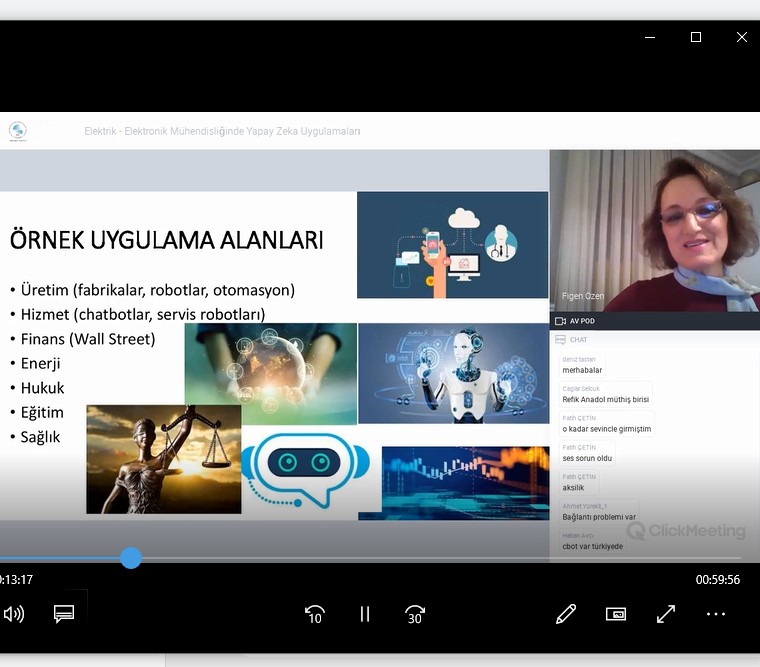Click the Hukuk bullet
The width and height of the screenshot is (760, 667).
coord(37,388)
